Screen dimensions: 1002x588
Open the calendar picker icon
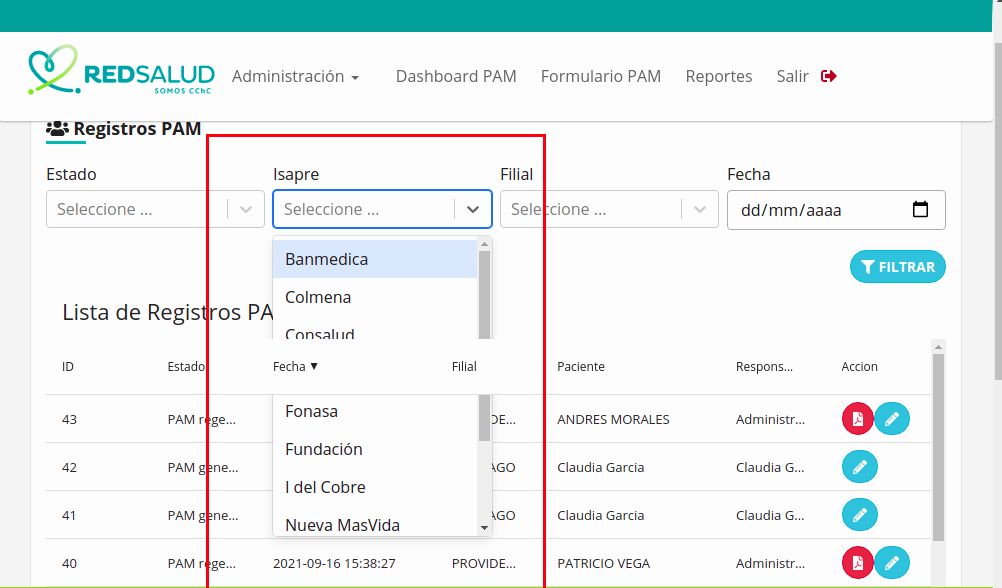(x=920, y=209)
